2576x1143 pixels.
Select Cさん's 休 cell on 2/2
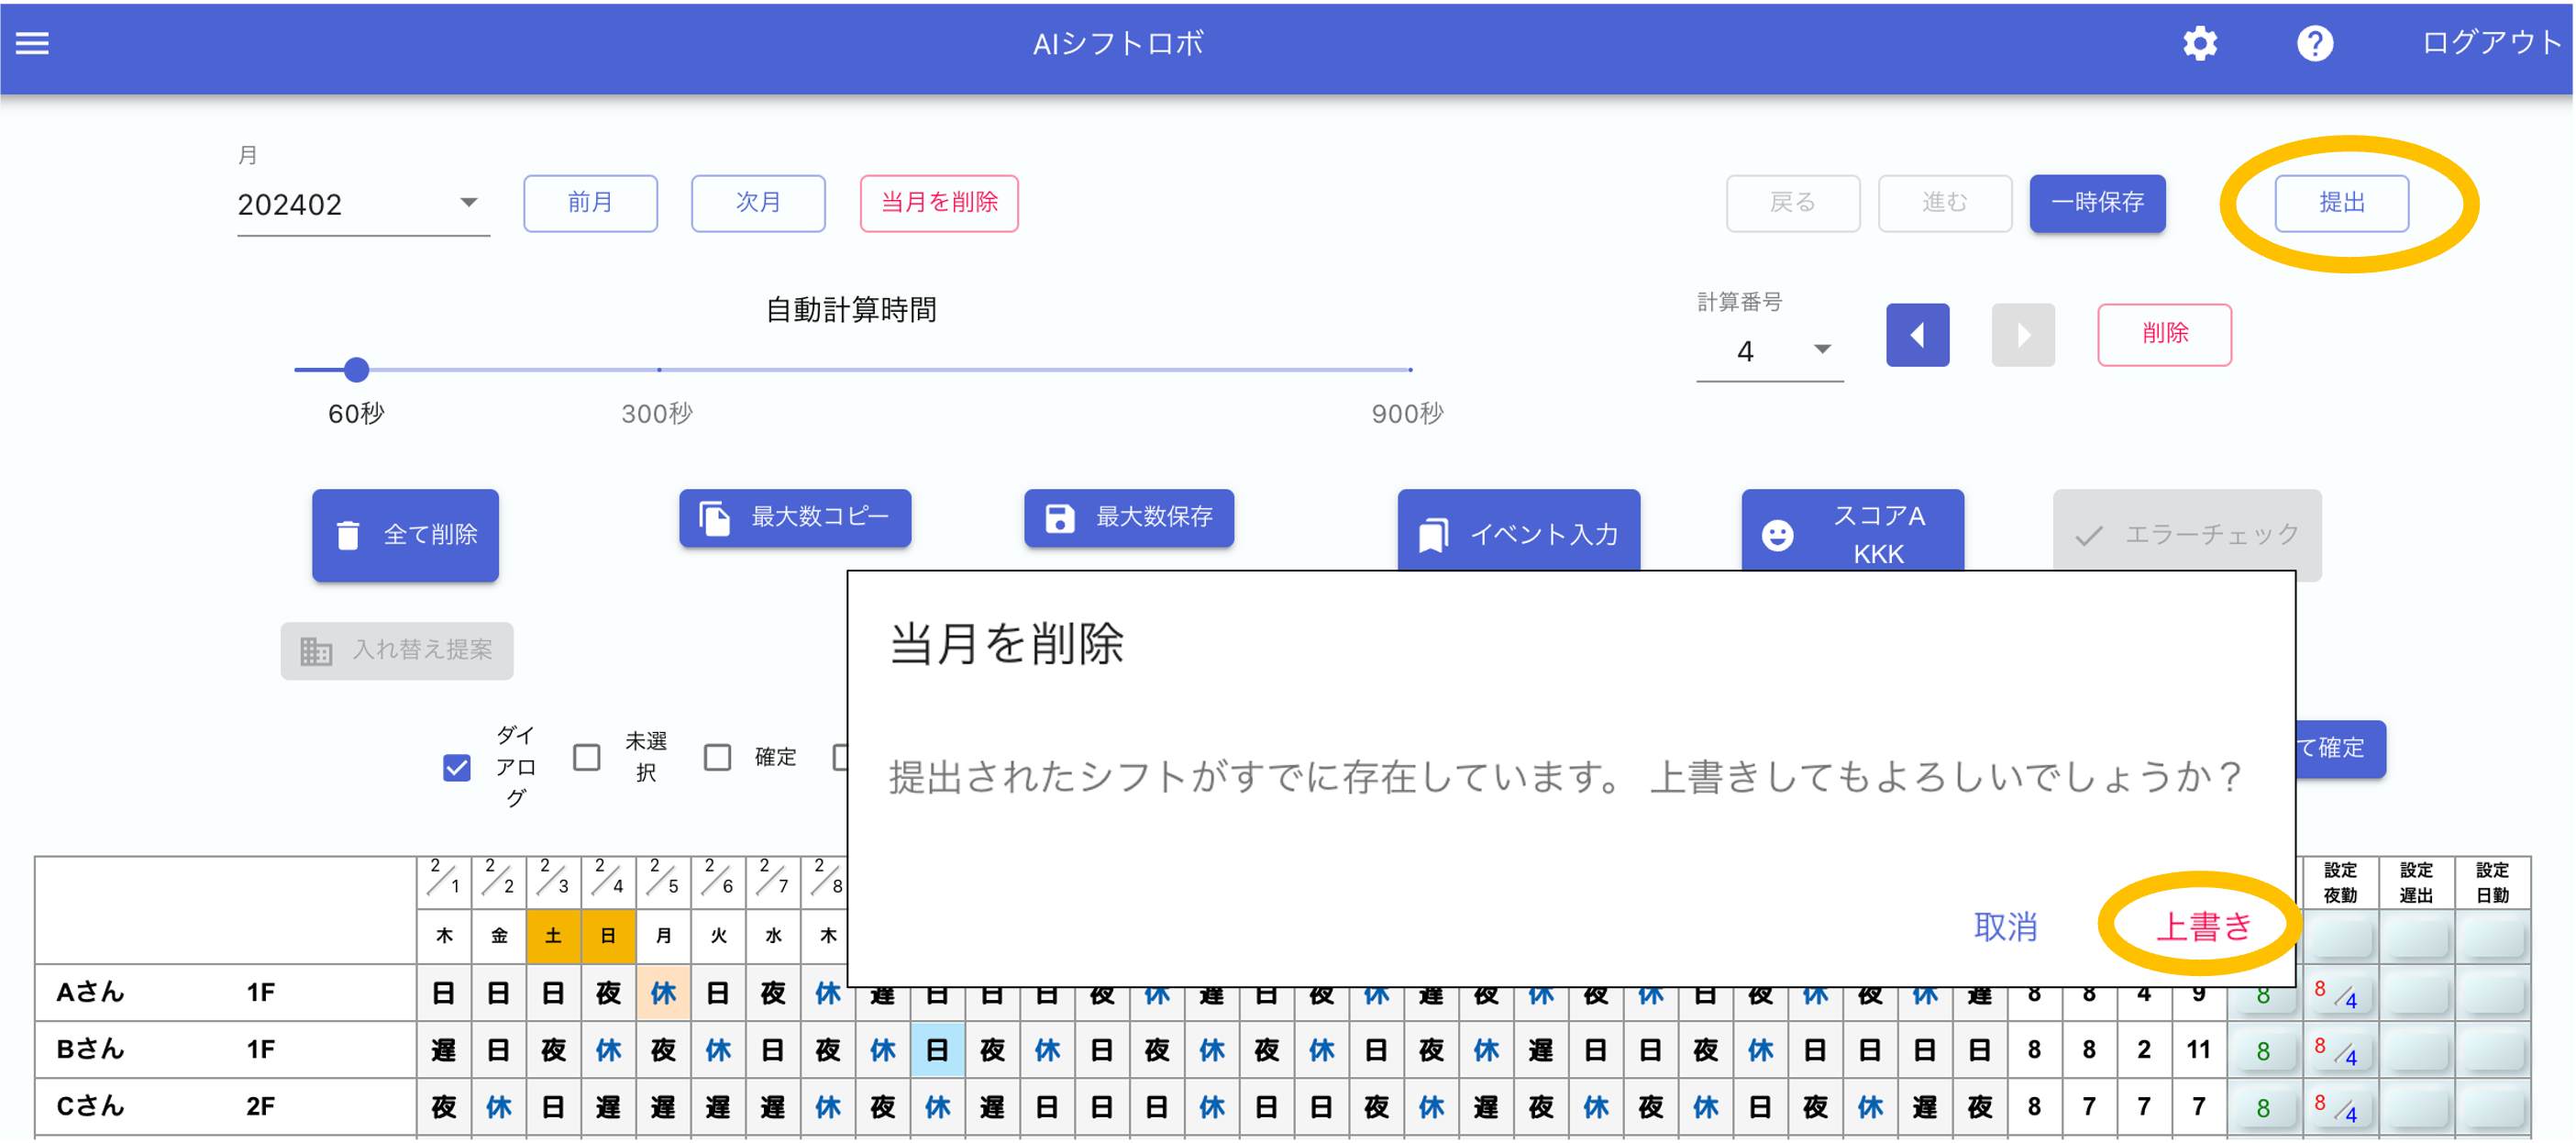point(498,1107)
